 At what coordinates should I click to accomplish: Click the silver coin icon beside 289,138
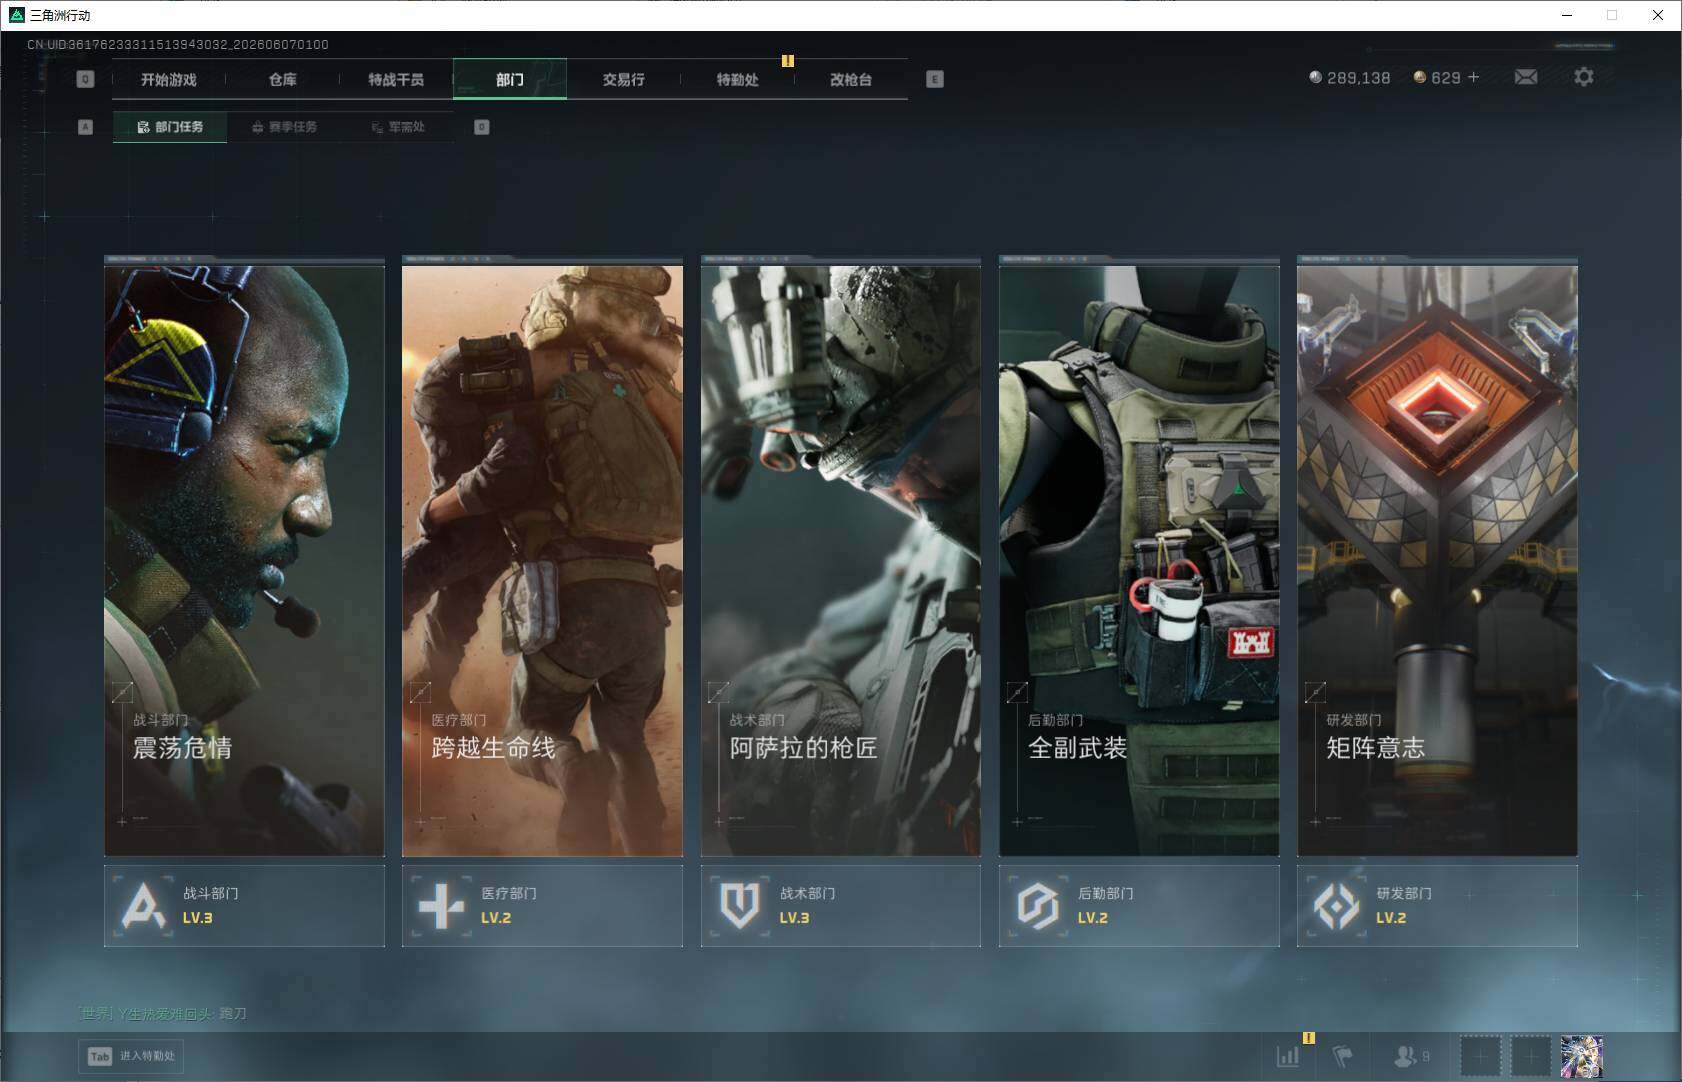coord(1315,77)
